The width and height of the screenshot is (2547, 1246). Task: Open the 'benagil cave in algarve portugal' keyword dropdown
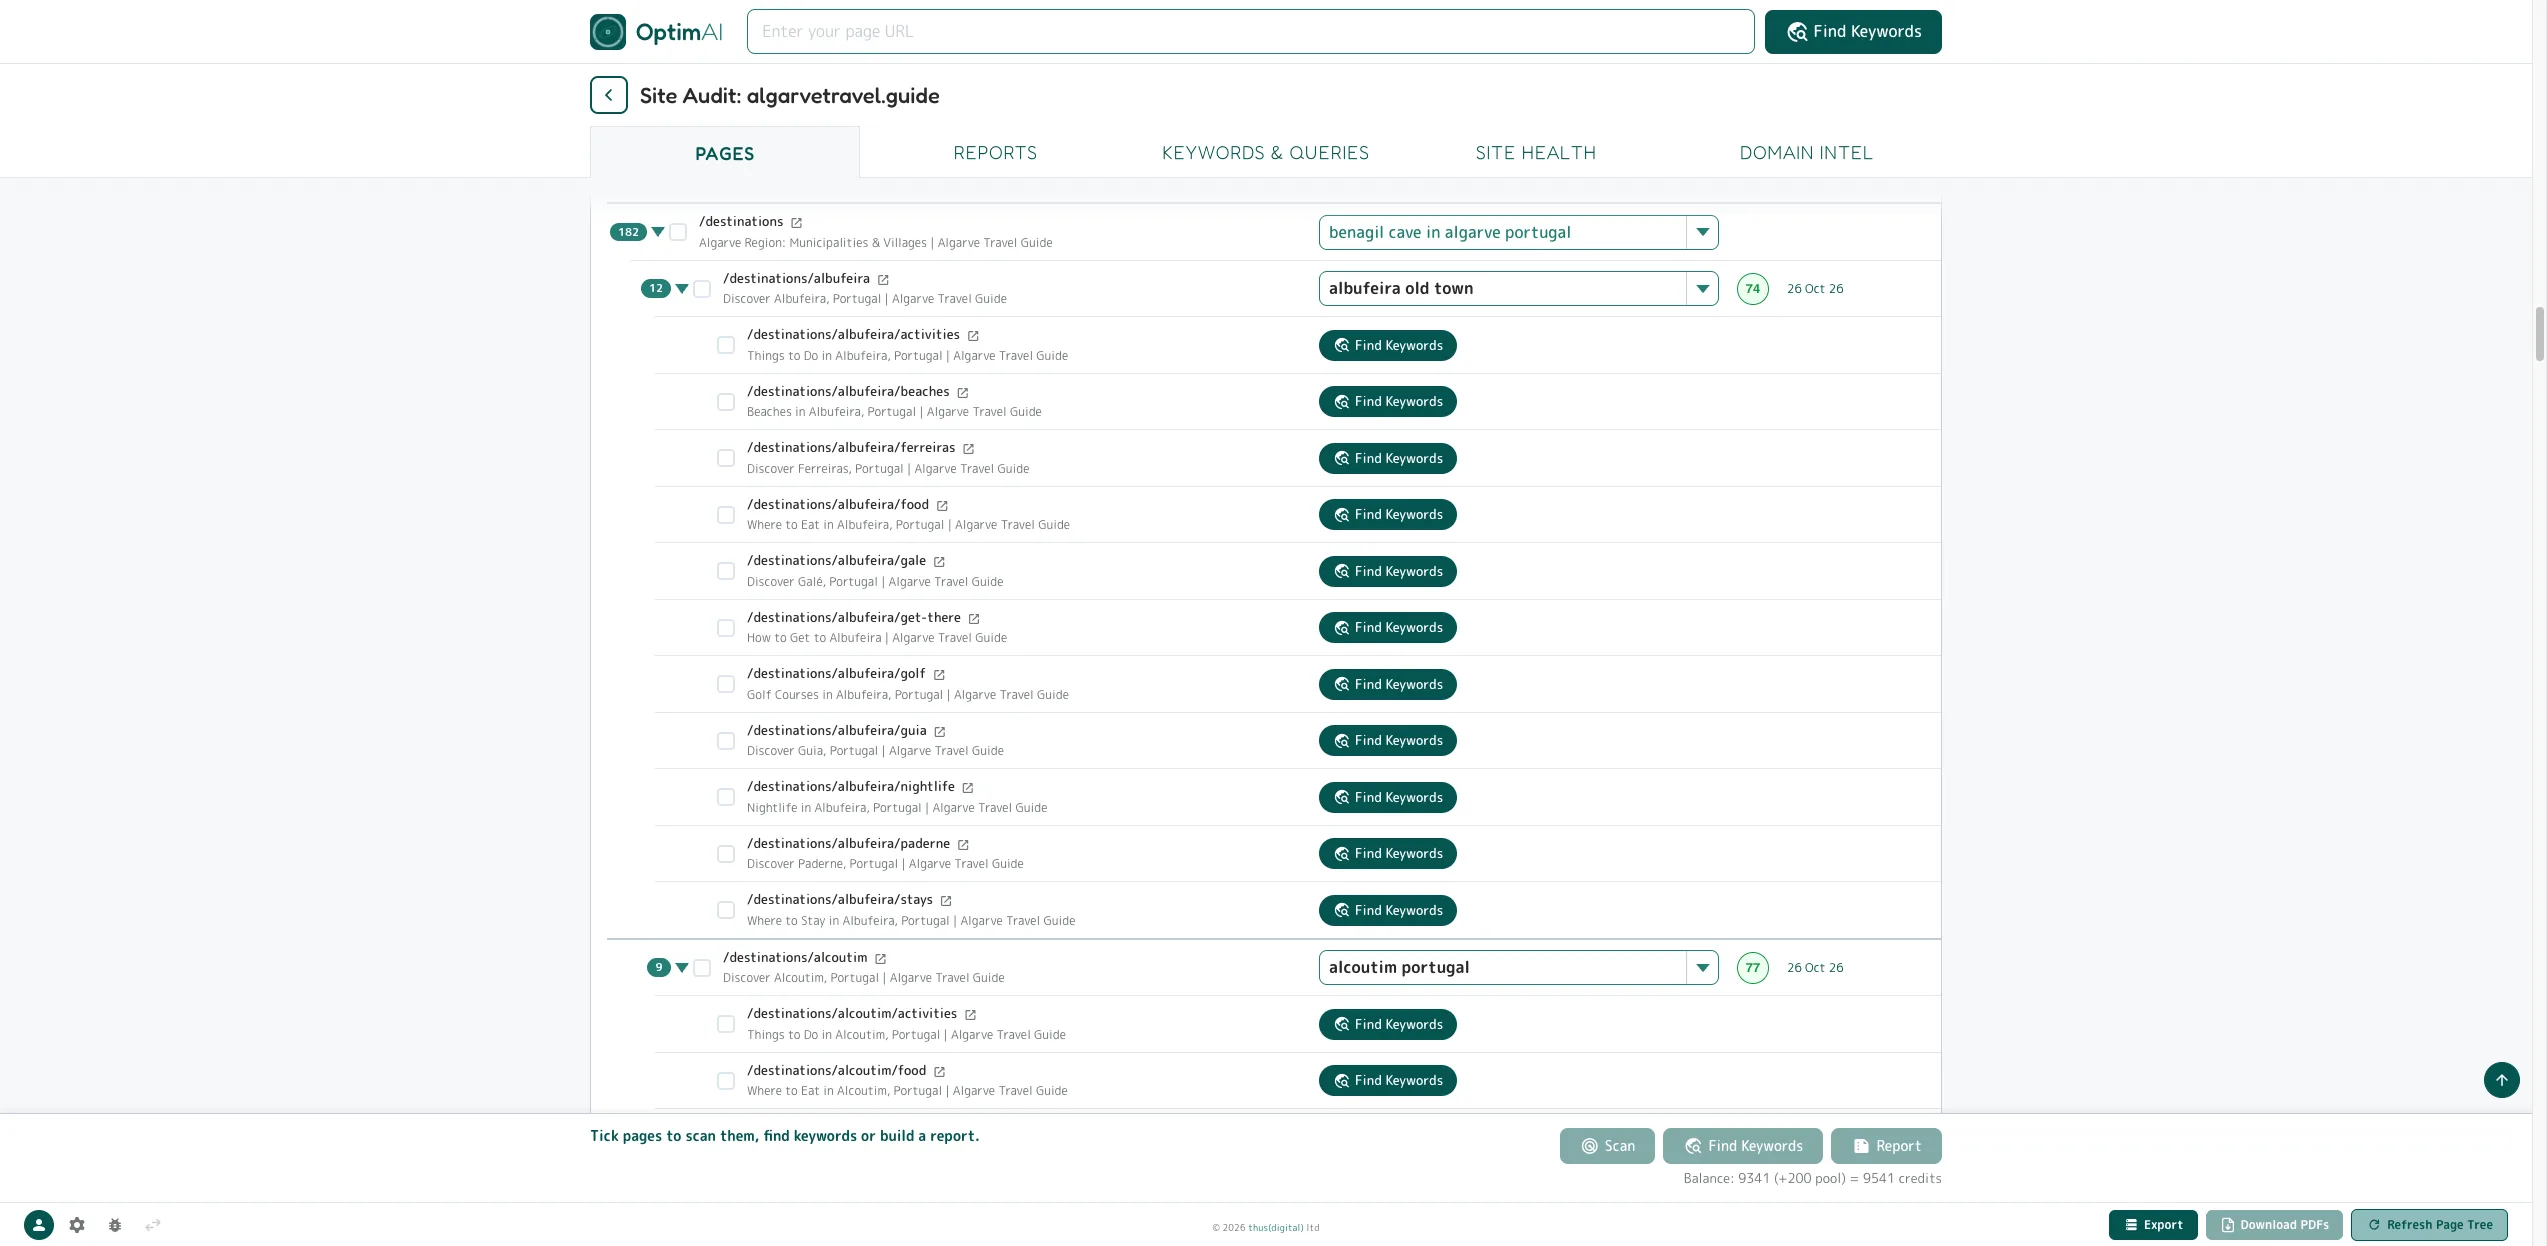(1701, 233)
